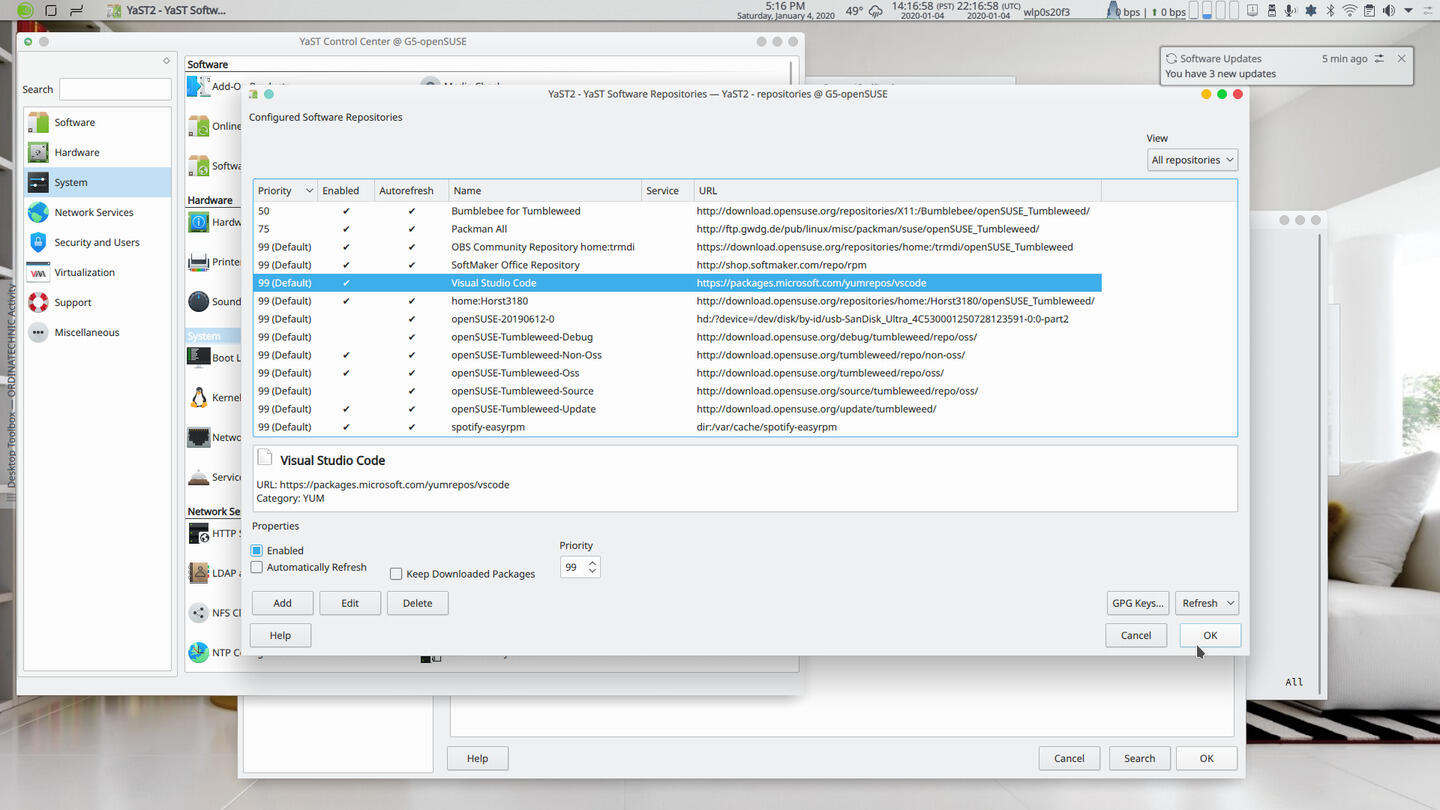Click the GPG Keys... button
Screen dimensions: 1440x810
tap(1137, 603)
